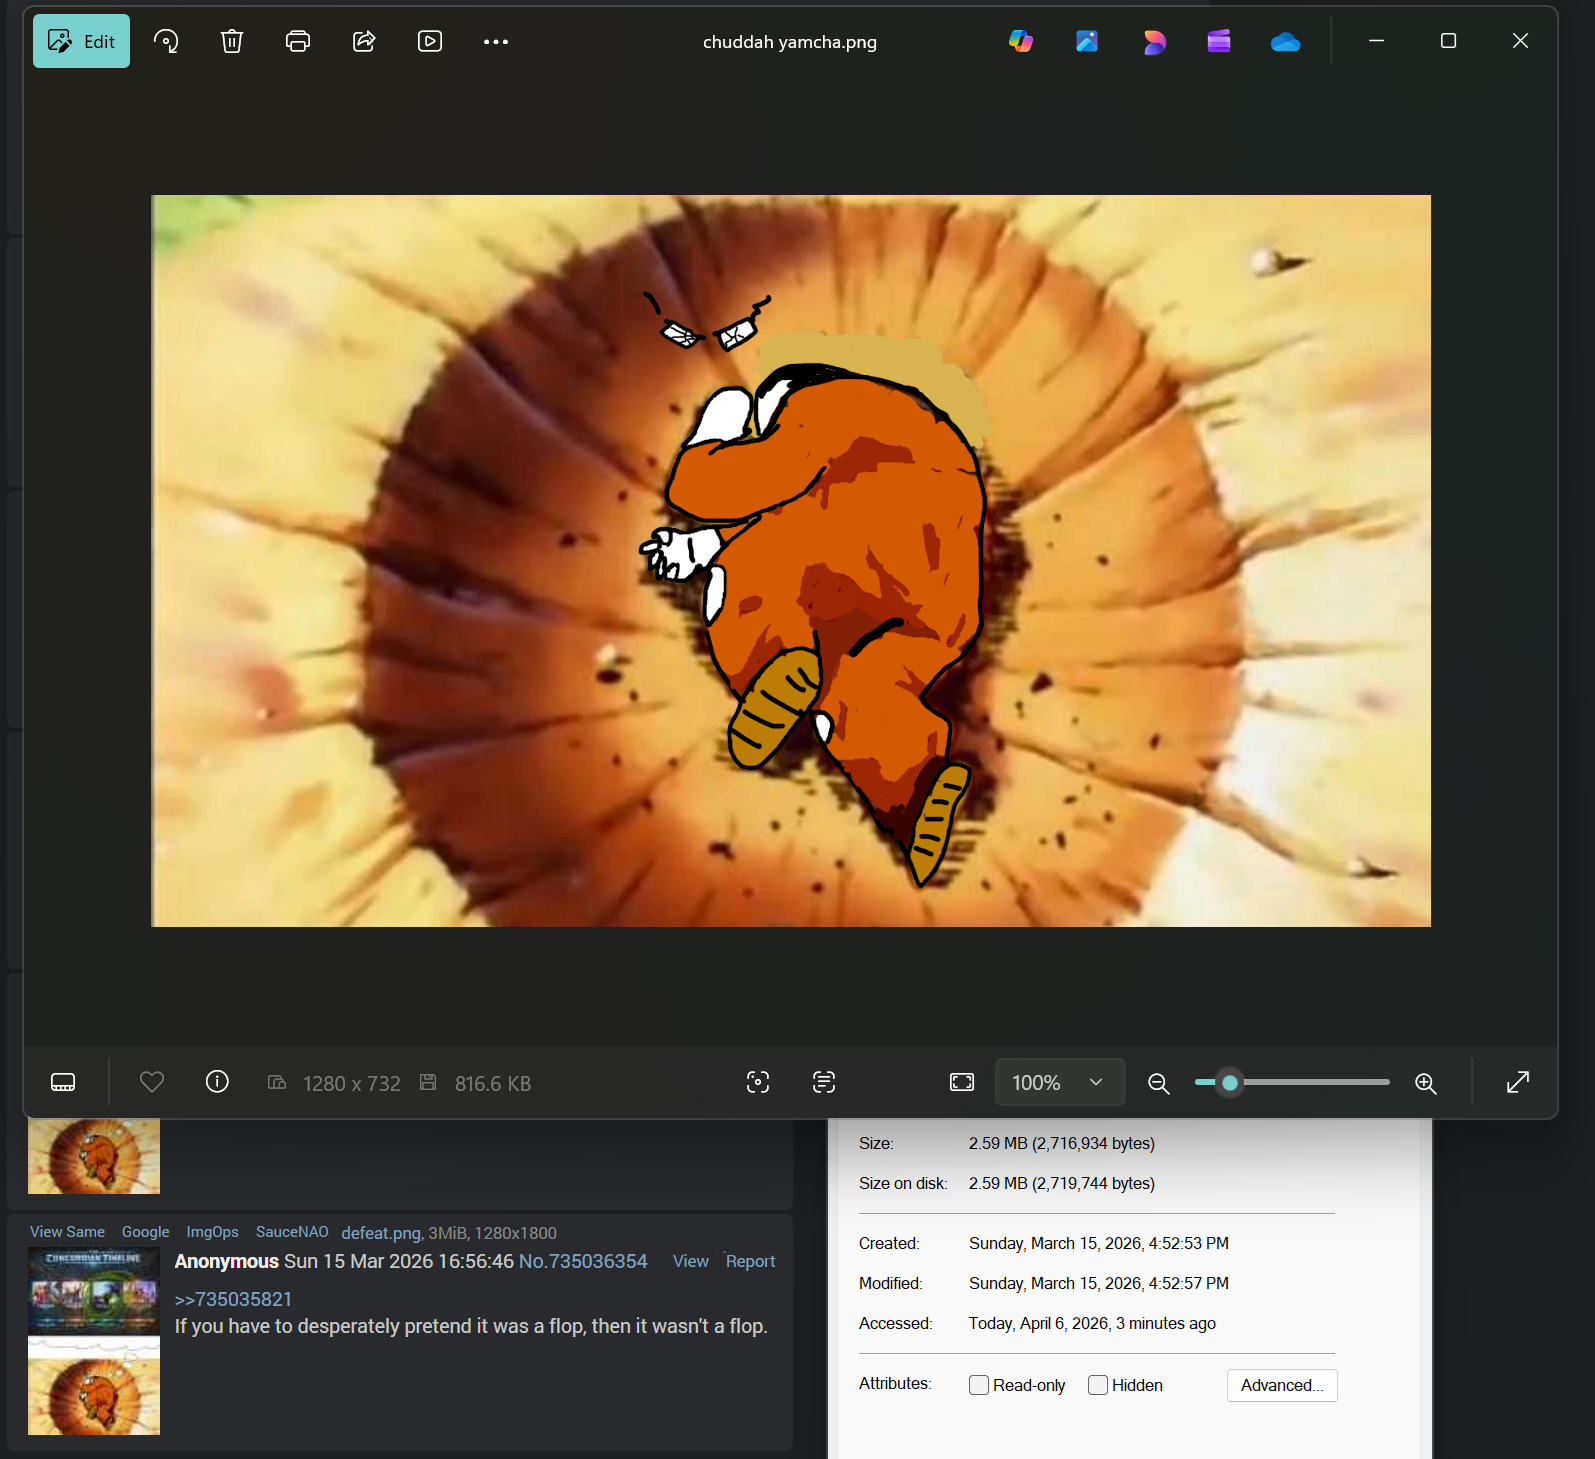1595x1459 pixels.
Task: Click the 816.6 KB file size text
Action: click(493, 1084)
